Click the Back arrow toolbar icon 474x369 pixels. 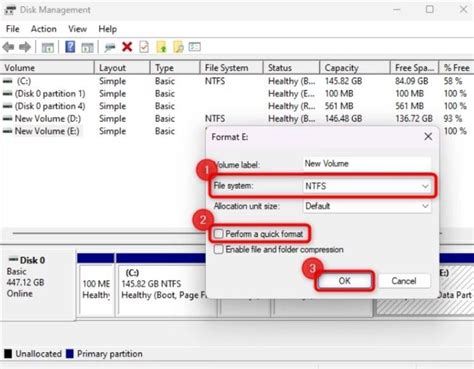click(x=8, y=47)
